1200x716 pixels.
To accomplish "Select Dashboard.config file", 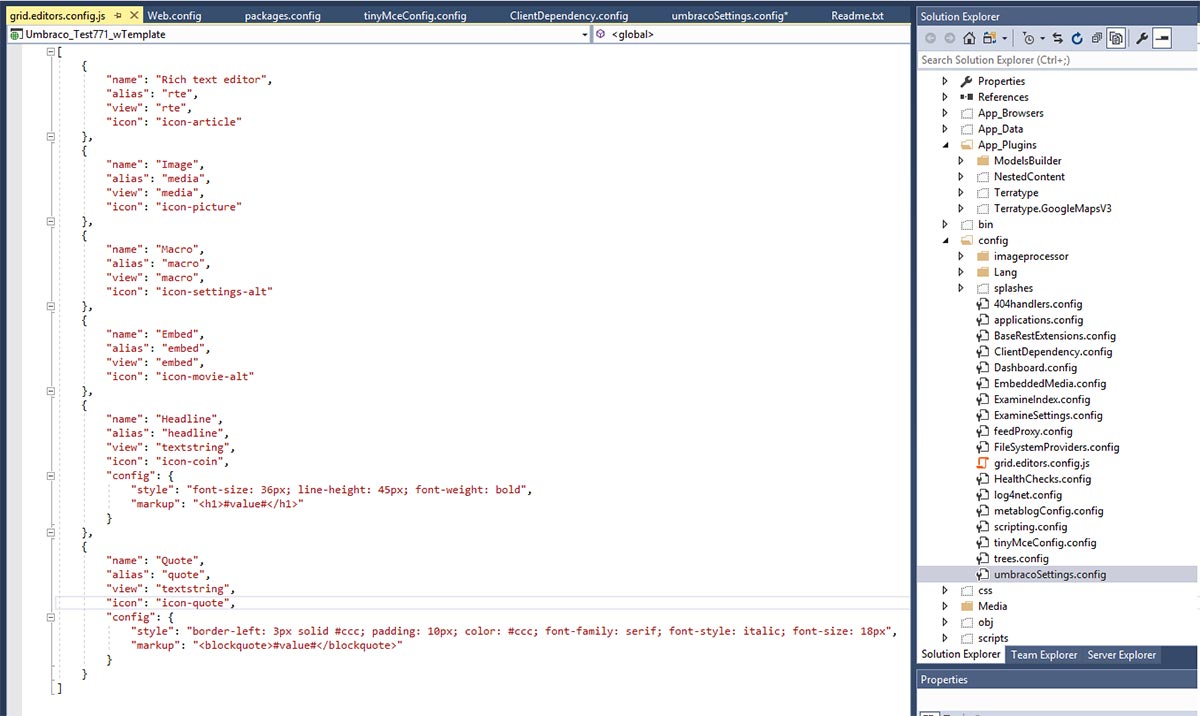I will 1035,368.
